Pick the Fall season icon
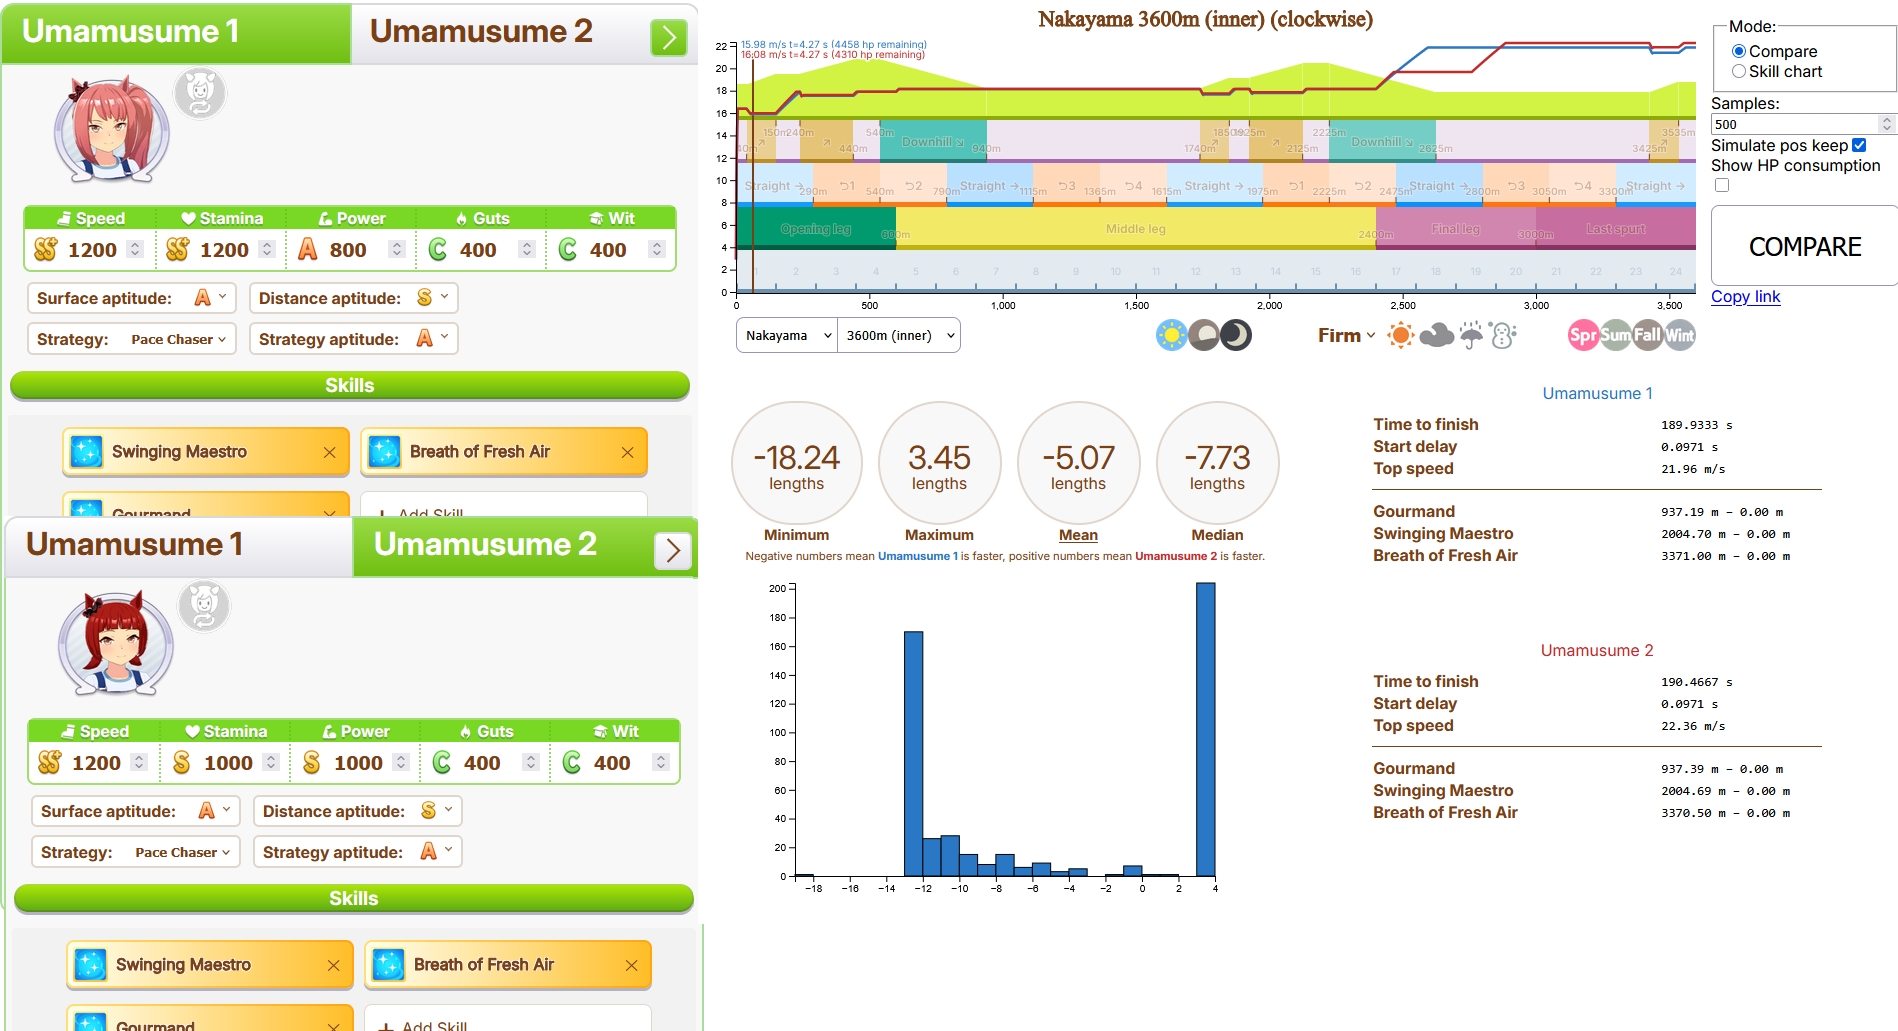This screenshot has height=1031, width=1898. pos(1647,335)
